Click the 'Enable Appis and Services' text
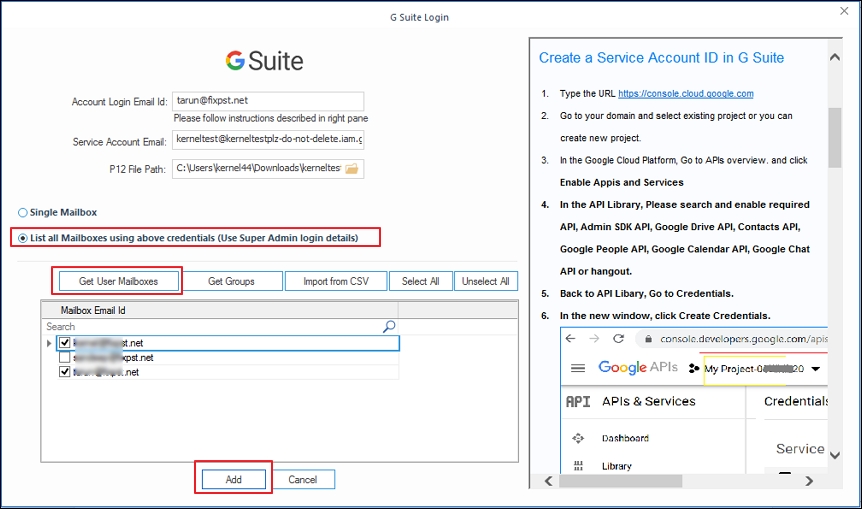 621,182
